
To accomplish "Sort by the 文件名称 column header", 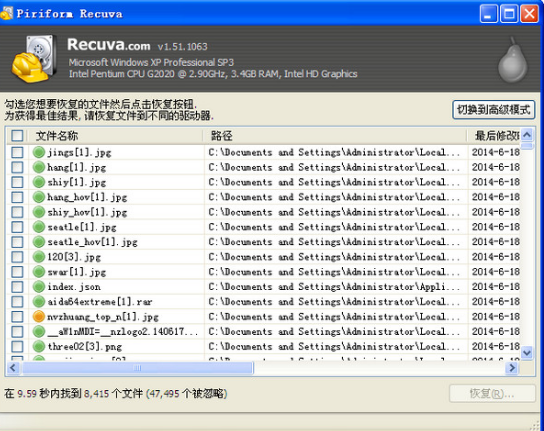I will 116,135.
